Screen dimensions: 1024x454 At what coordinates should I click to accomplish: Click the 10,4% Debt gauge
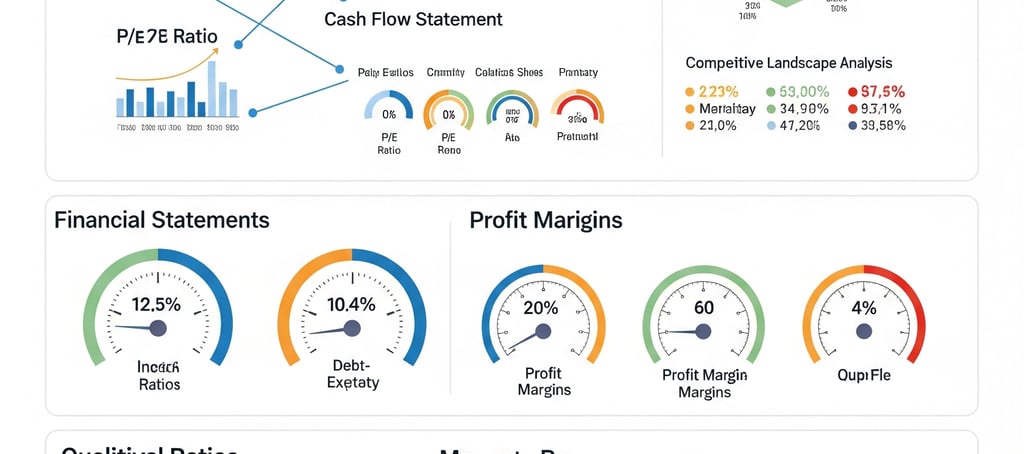pyautogui.click(x=352, y=307)
